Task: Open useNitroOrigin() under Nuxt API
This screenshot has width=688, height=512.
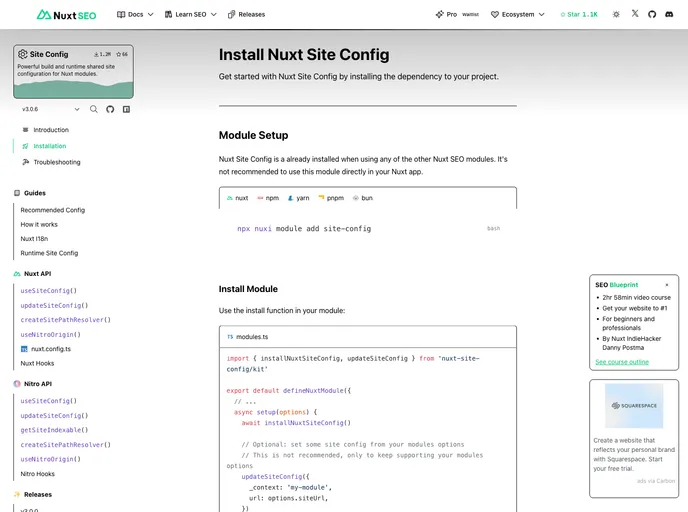Action: click(x=50, y=335)
